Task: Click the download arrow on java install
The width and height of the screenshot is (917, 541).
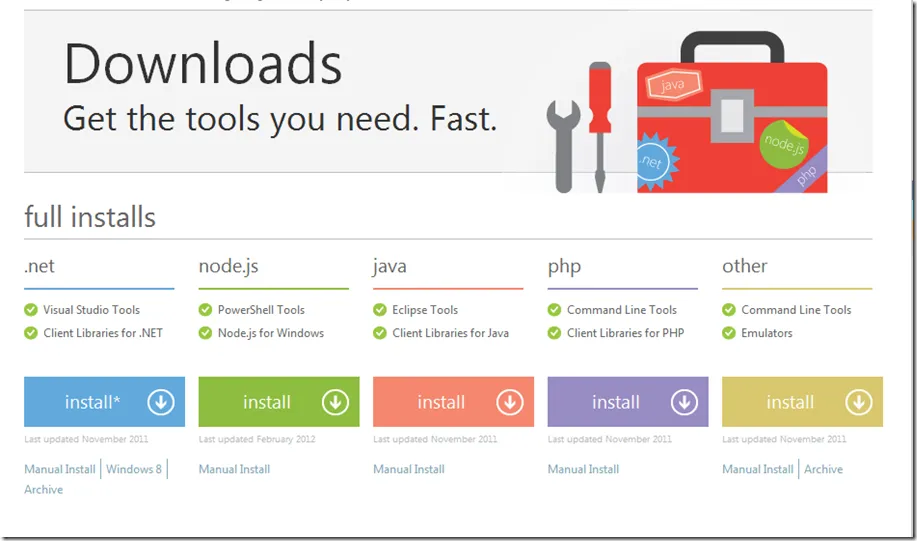Action: [x=510, y=402]
